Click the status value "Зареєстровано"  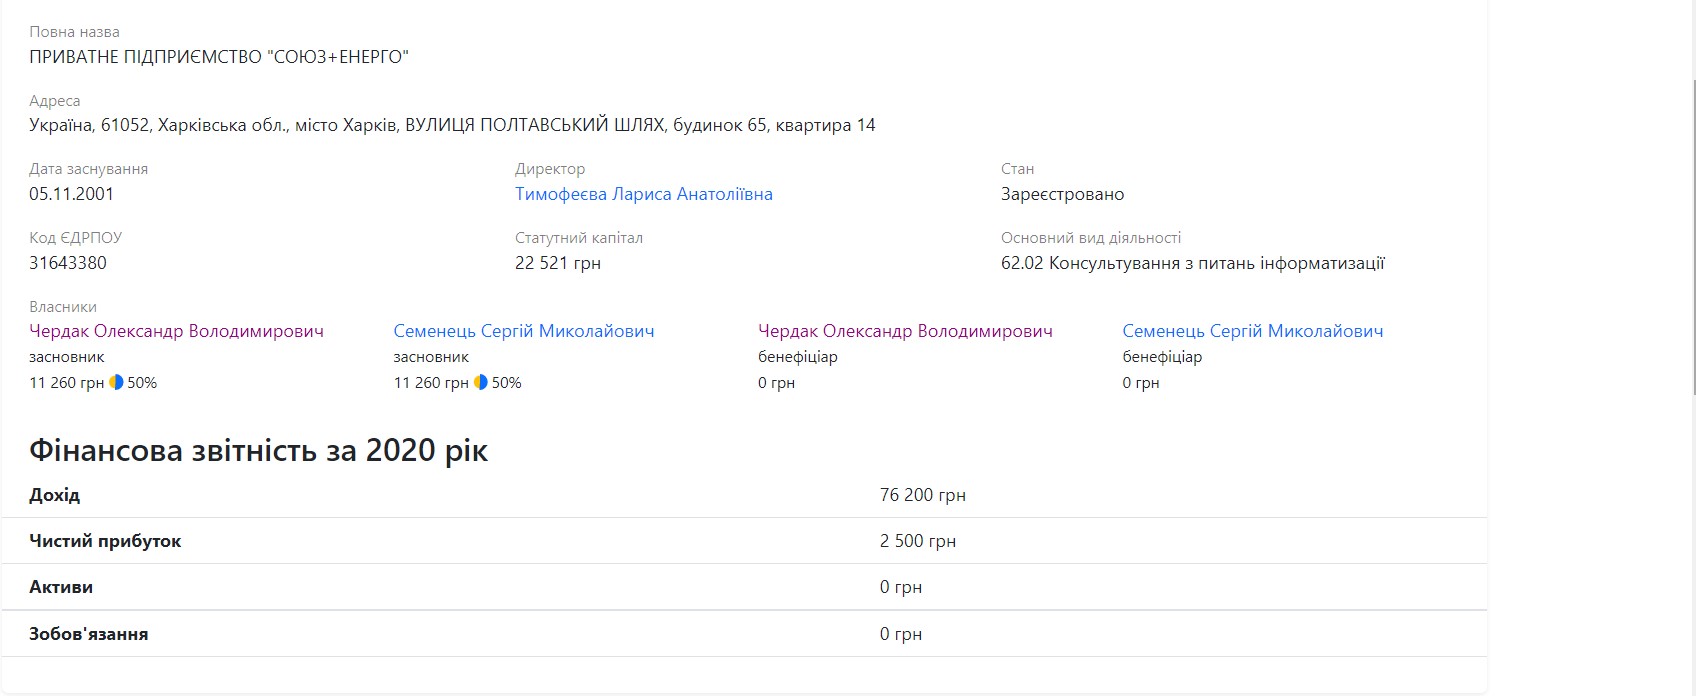[x=1062, y=194]
